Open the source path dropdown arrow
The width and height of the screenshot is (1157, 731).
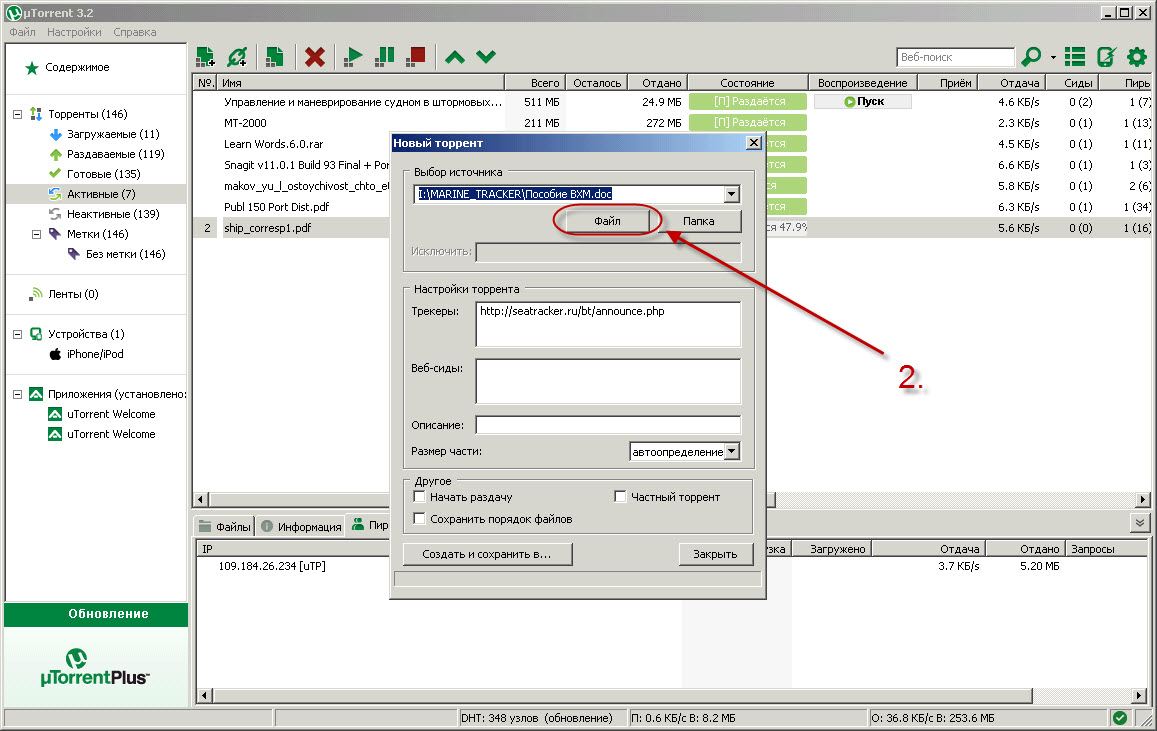[x=732, y=194]
